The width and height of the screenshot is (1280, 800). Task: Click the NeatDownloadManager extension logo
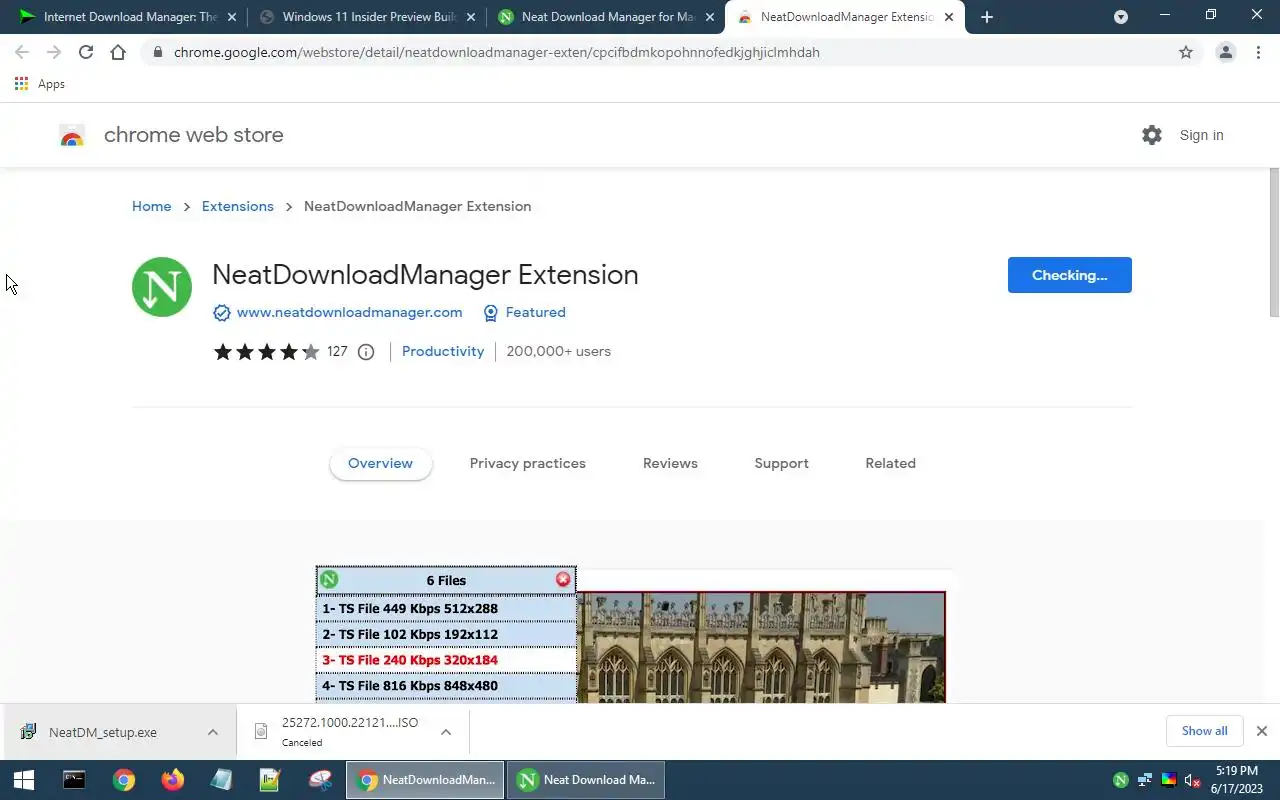point(162,287)
